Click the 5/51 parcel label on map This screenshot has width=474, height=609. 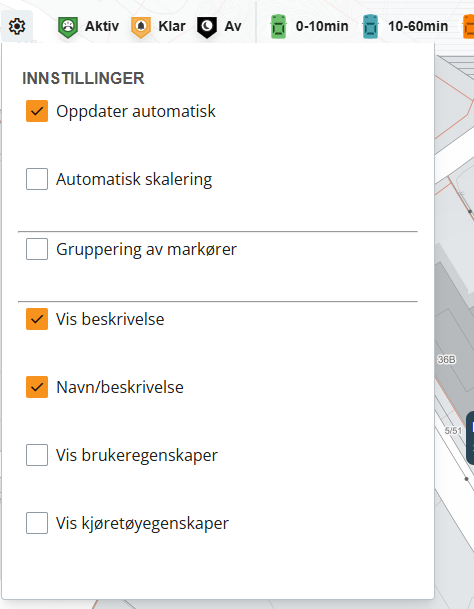tap(453, 431)
